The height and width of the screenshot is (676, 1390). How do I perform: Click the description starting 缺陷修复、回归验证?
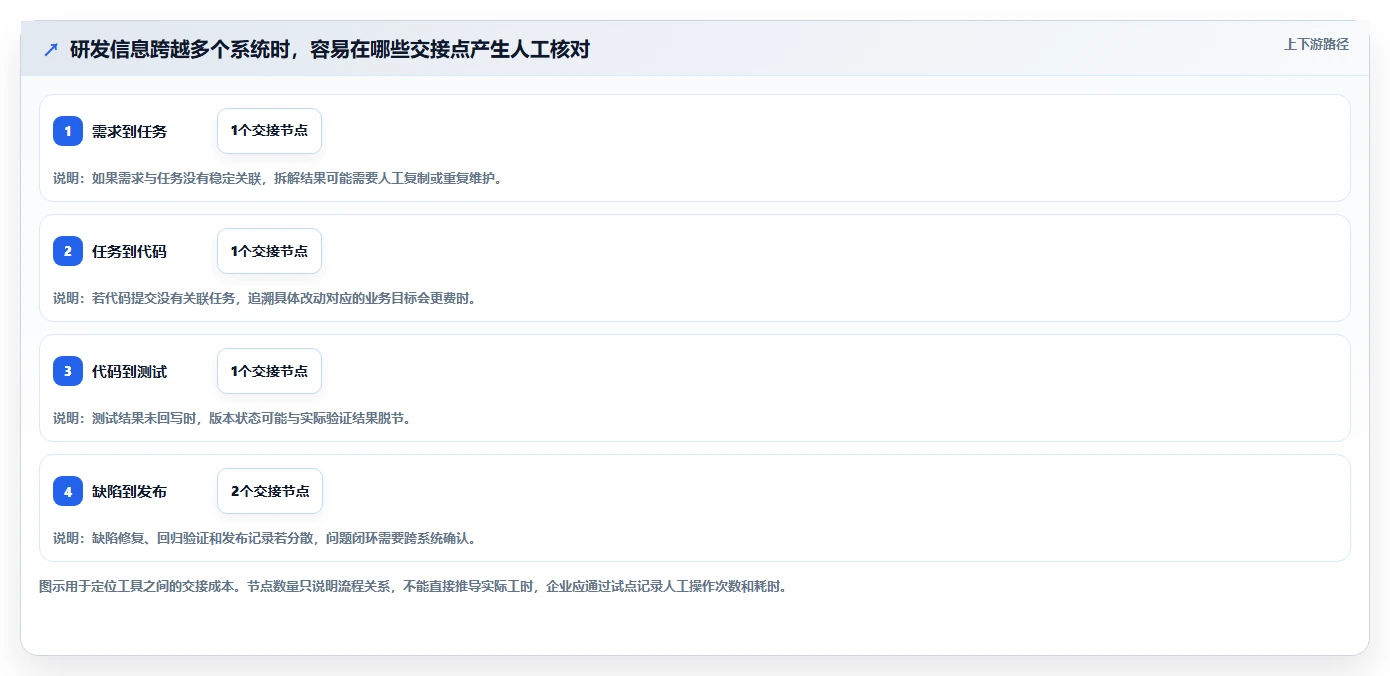(x=265, y=538)
